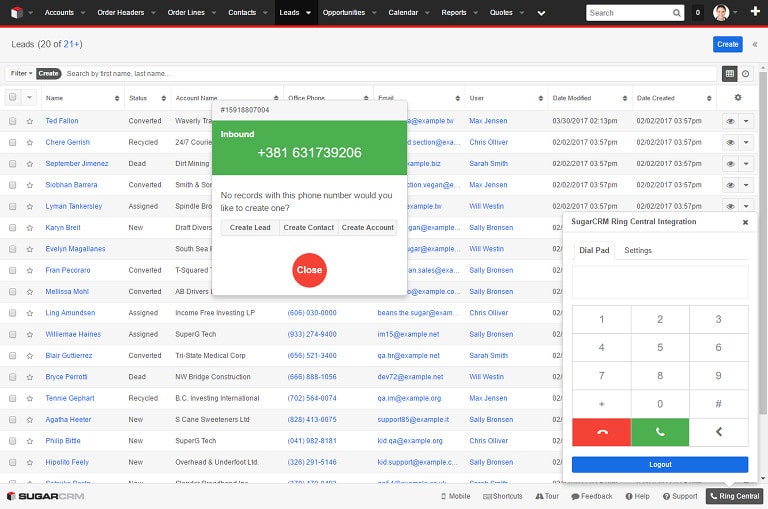
Task: Switch to list view grid icon
Action: click(x=730, y=73)
